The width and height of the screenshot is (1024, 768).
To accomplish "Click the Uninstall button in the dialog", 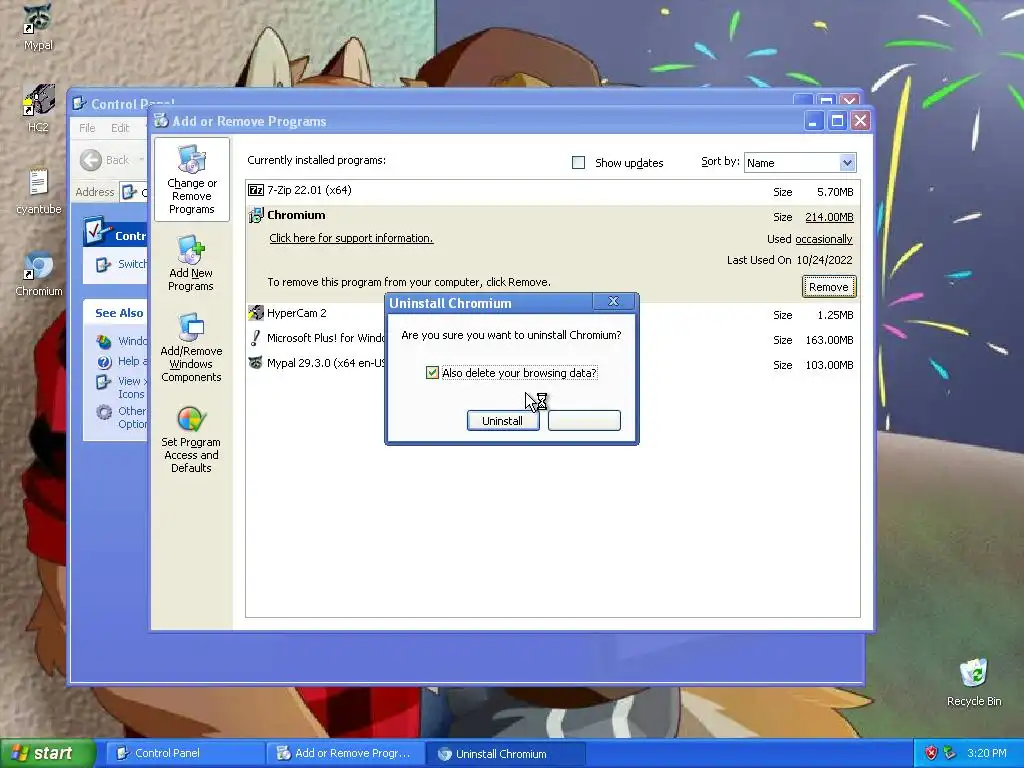I will (503, 421).
